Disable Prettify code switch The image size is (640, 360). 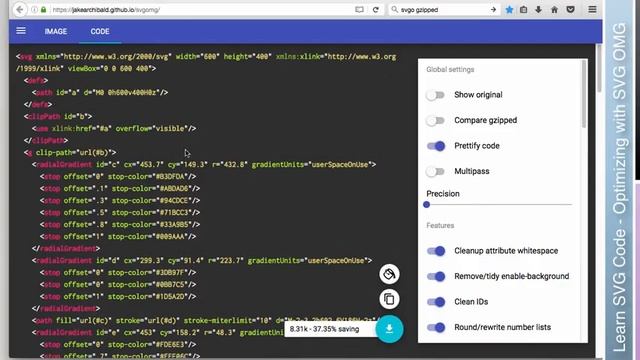(436, 146)
